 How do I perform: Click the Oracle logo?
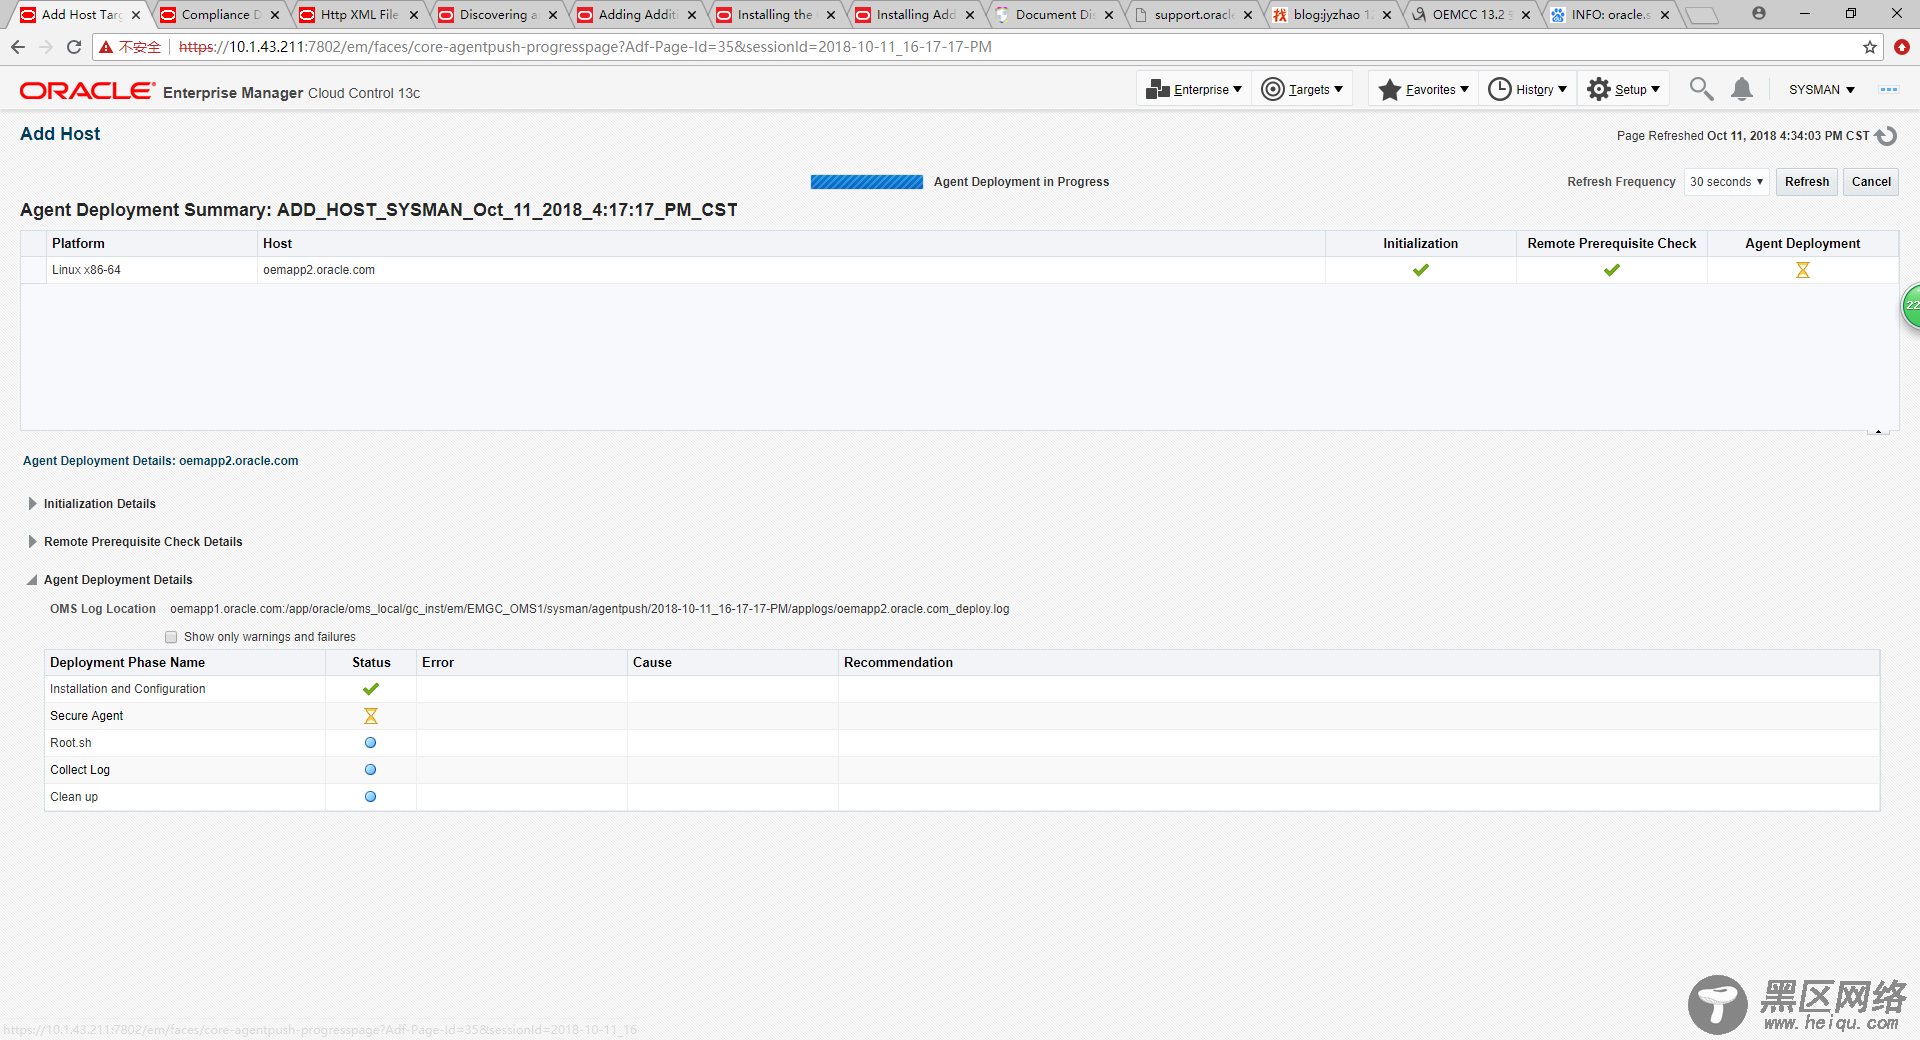click(87, 91)
